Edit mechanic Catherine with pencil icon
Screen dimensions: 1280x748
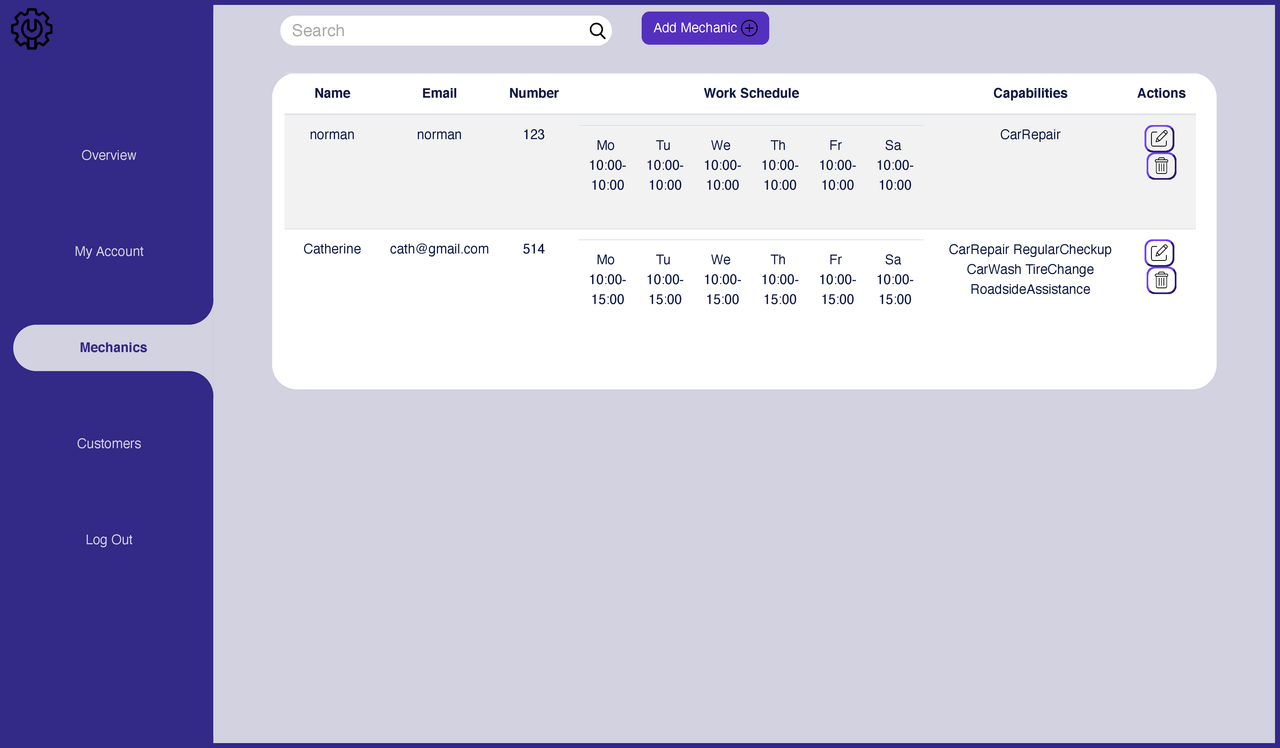[1160, 253]
